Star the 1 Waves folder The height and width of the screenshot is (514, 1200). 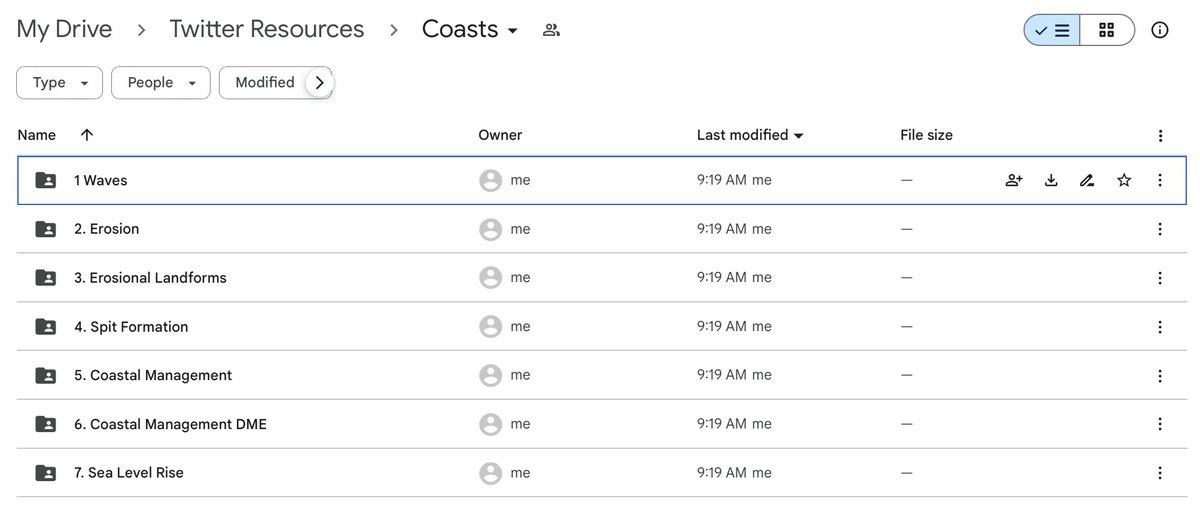coord(1124,180)
